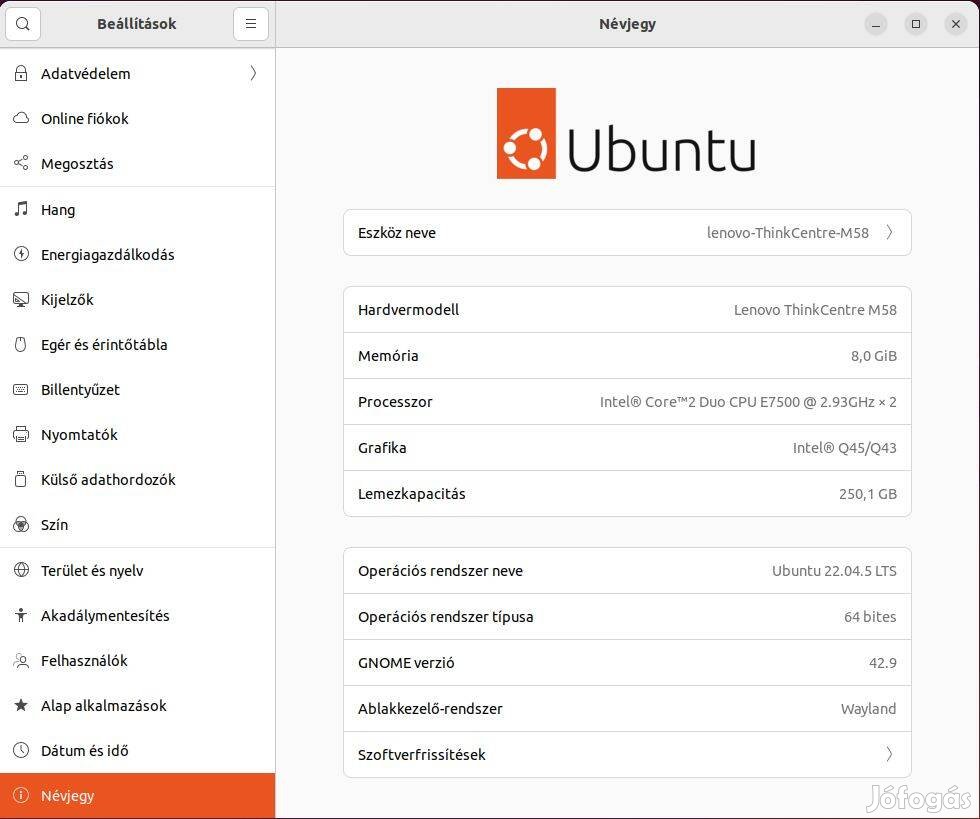980x819 pixels.
Task: Click the search icon in Settings header
Action: click(x=23, y=24)
